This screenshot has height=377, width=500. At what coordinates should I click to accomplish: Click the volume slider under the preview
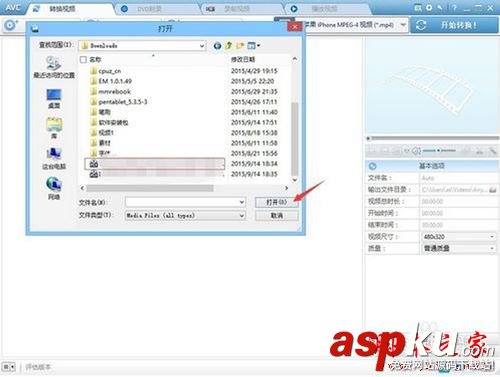439,151
